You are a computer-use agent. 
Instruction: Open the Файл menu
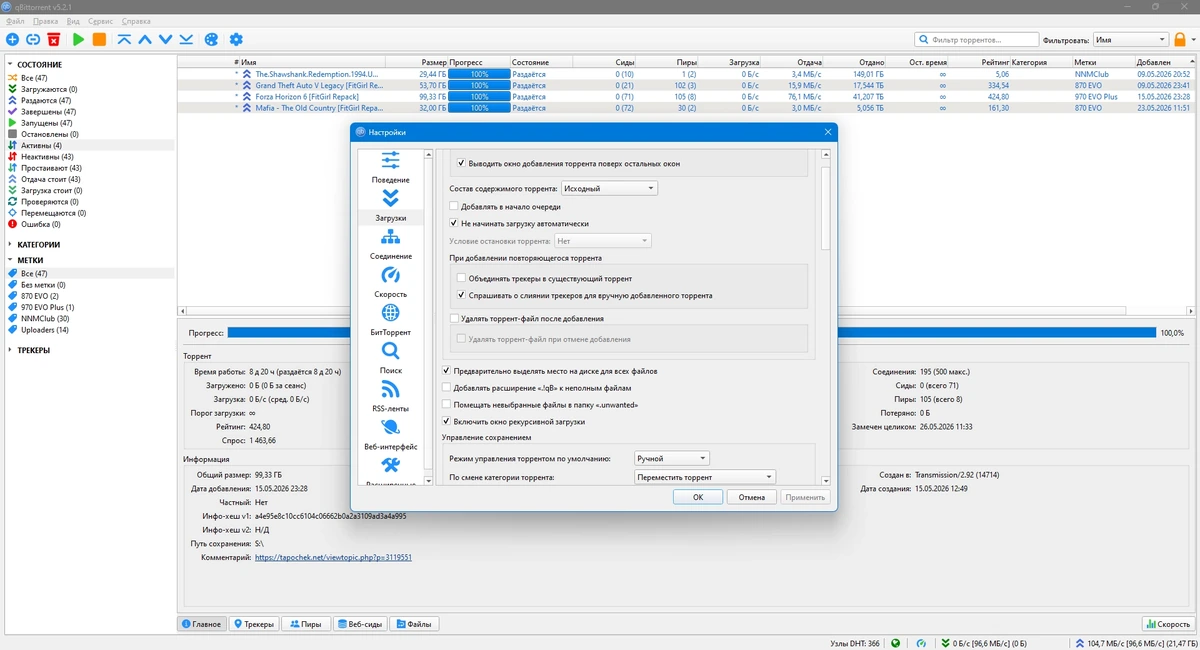[x=15, y=21]
